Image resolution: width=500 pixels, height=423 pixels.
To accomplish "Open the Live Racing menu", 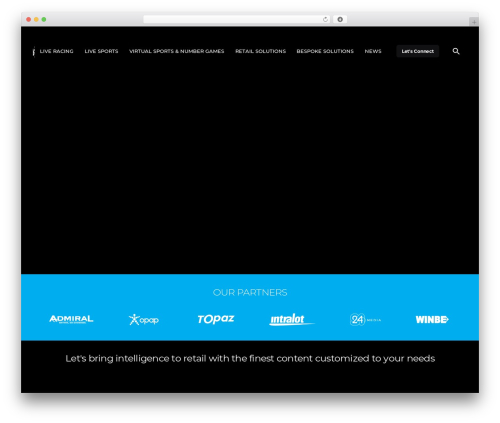I will tap(57, 51).
